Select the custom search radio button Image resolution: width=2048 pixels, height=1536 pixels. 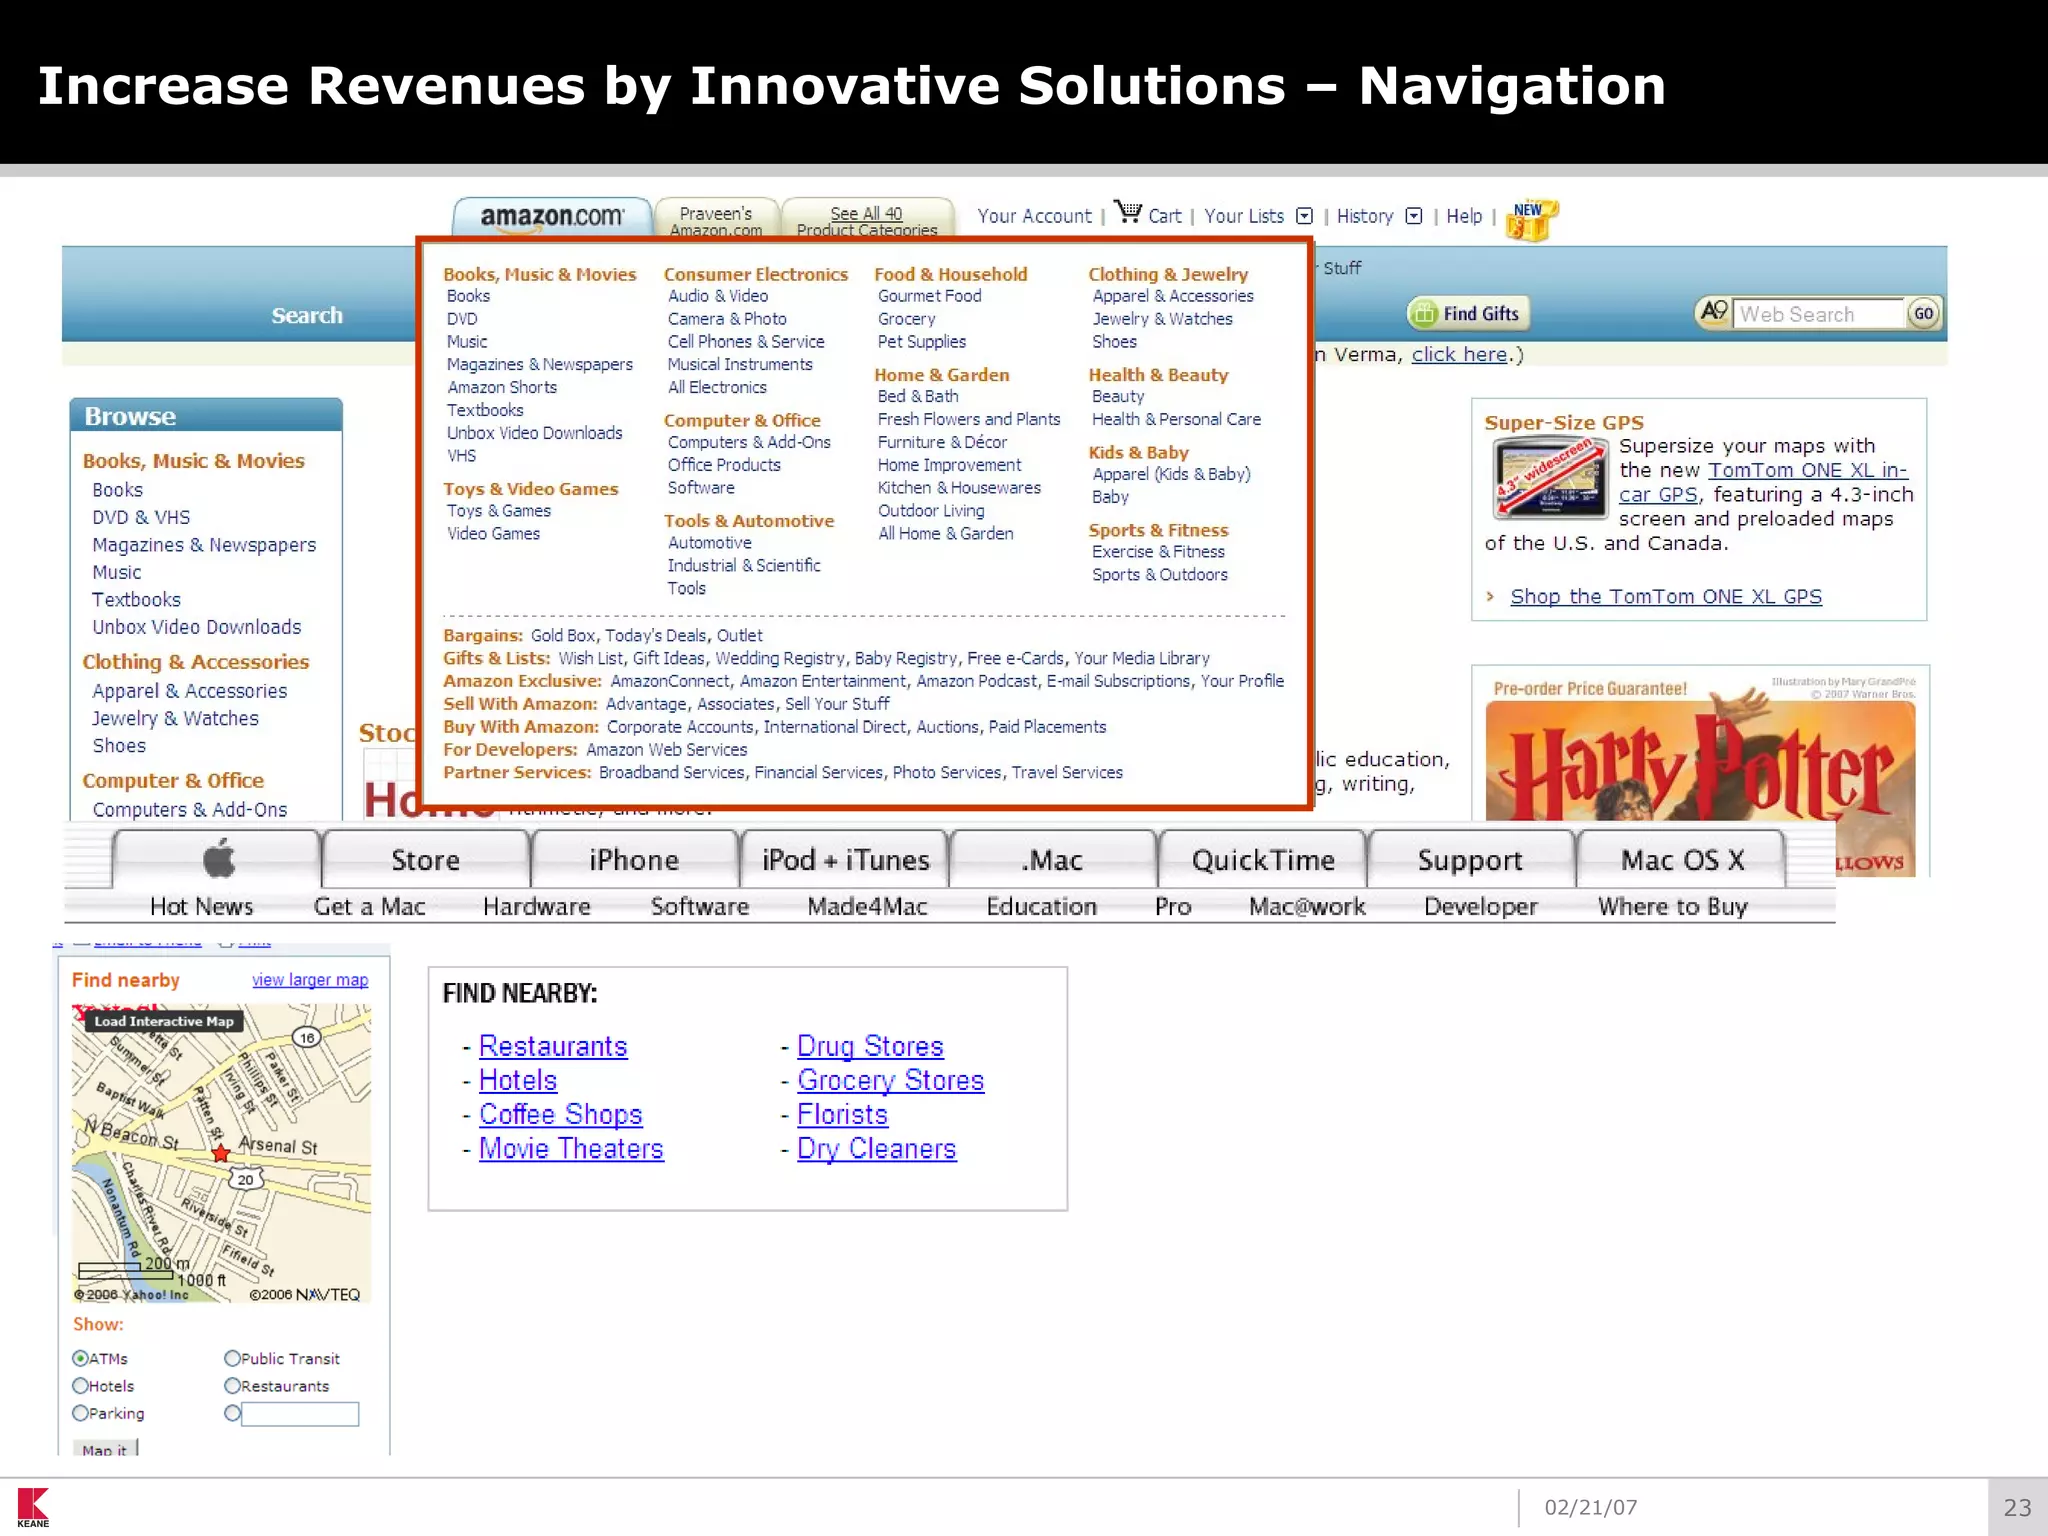coord(232,1413)
